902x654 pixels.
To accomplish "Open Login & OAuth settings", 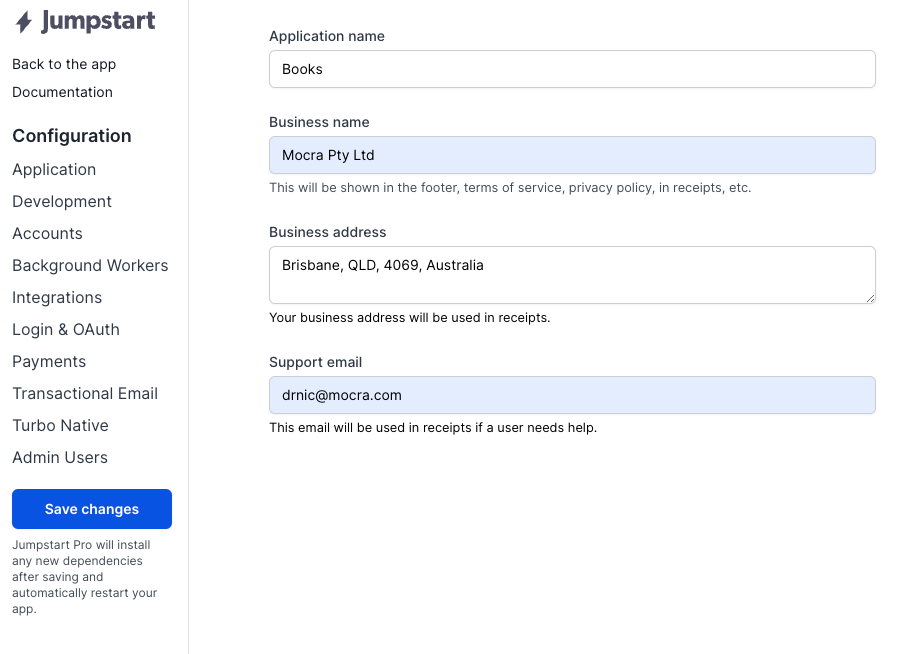I will point(66,330).
